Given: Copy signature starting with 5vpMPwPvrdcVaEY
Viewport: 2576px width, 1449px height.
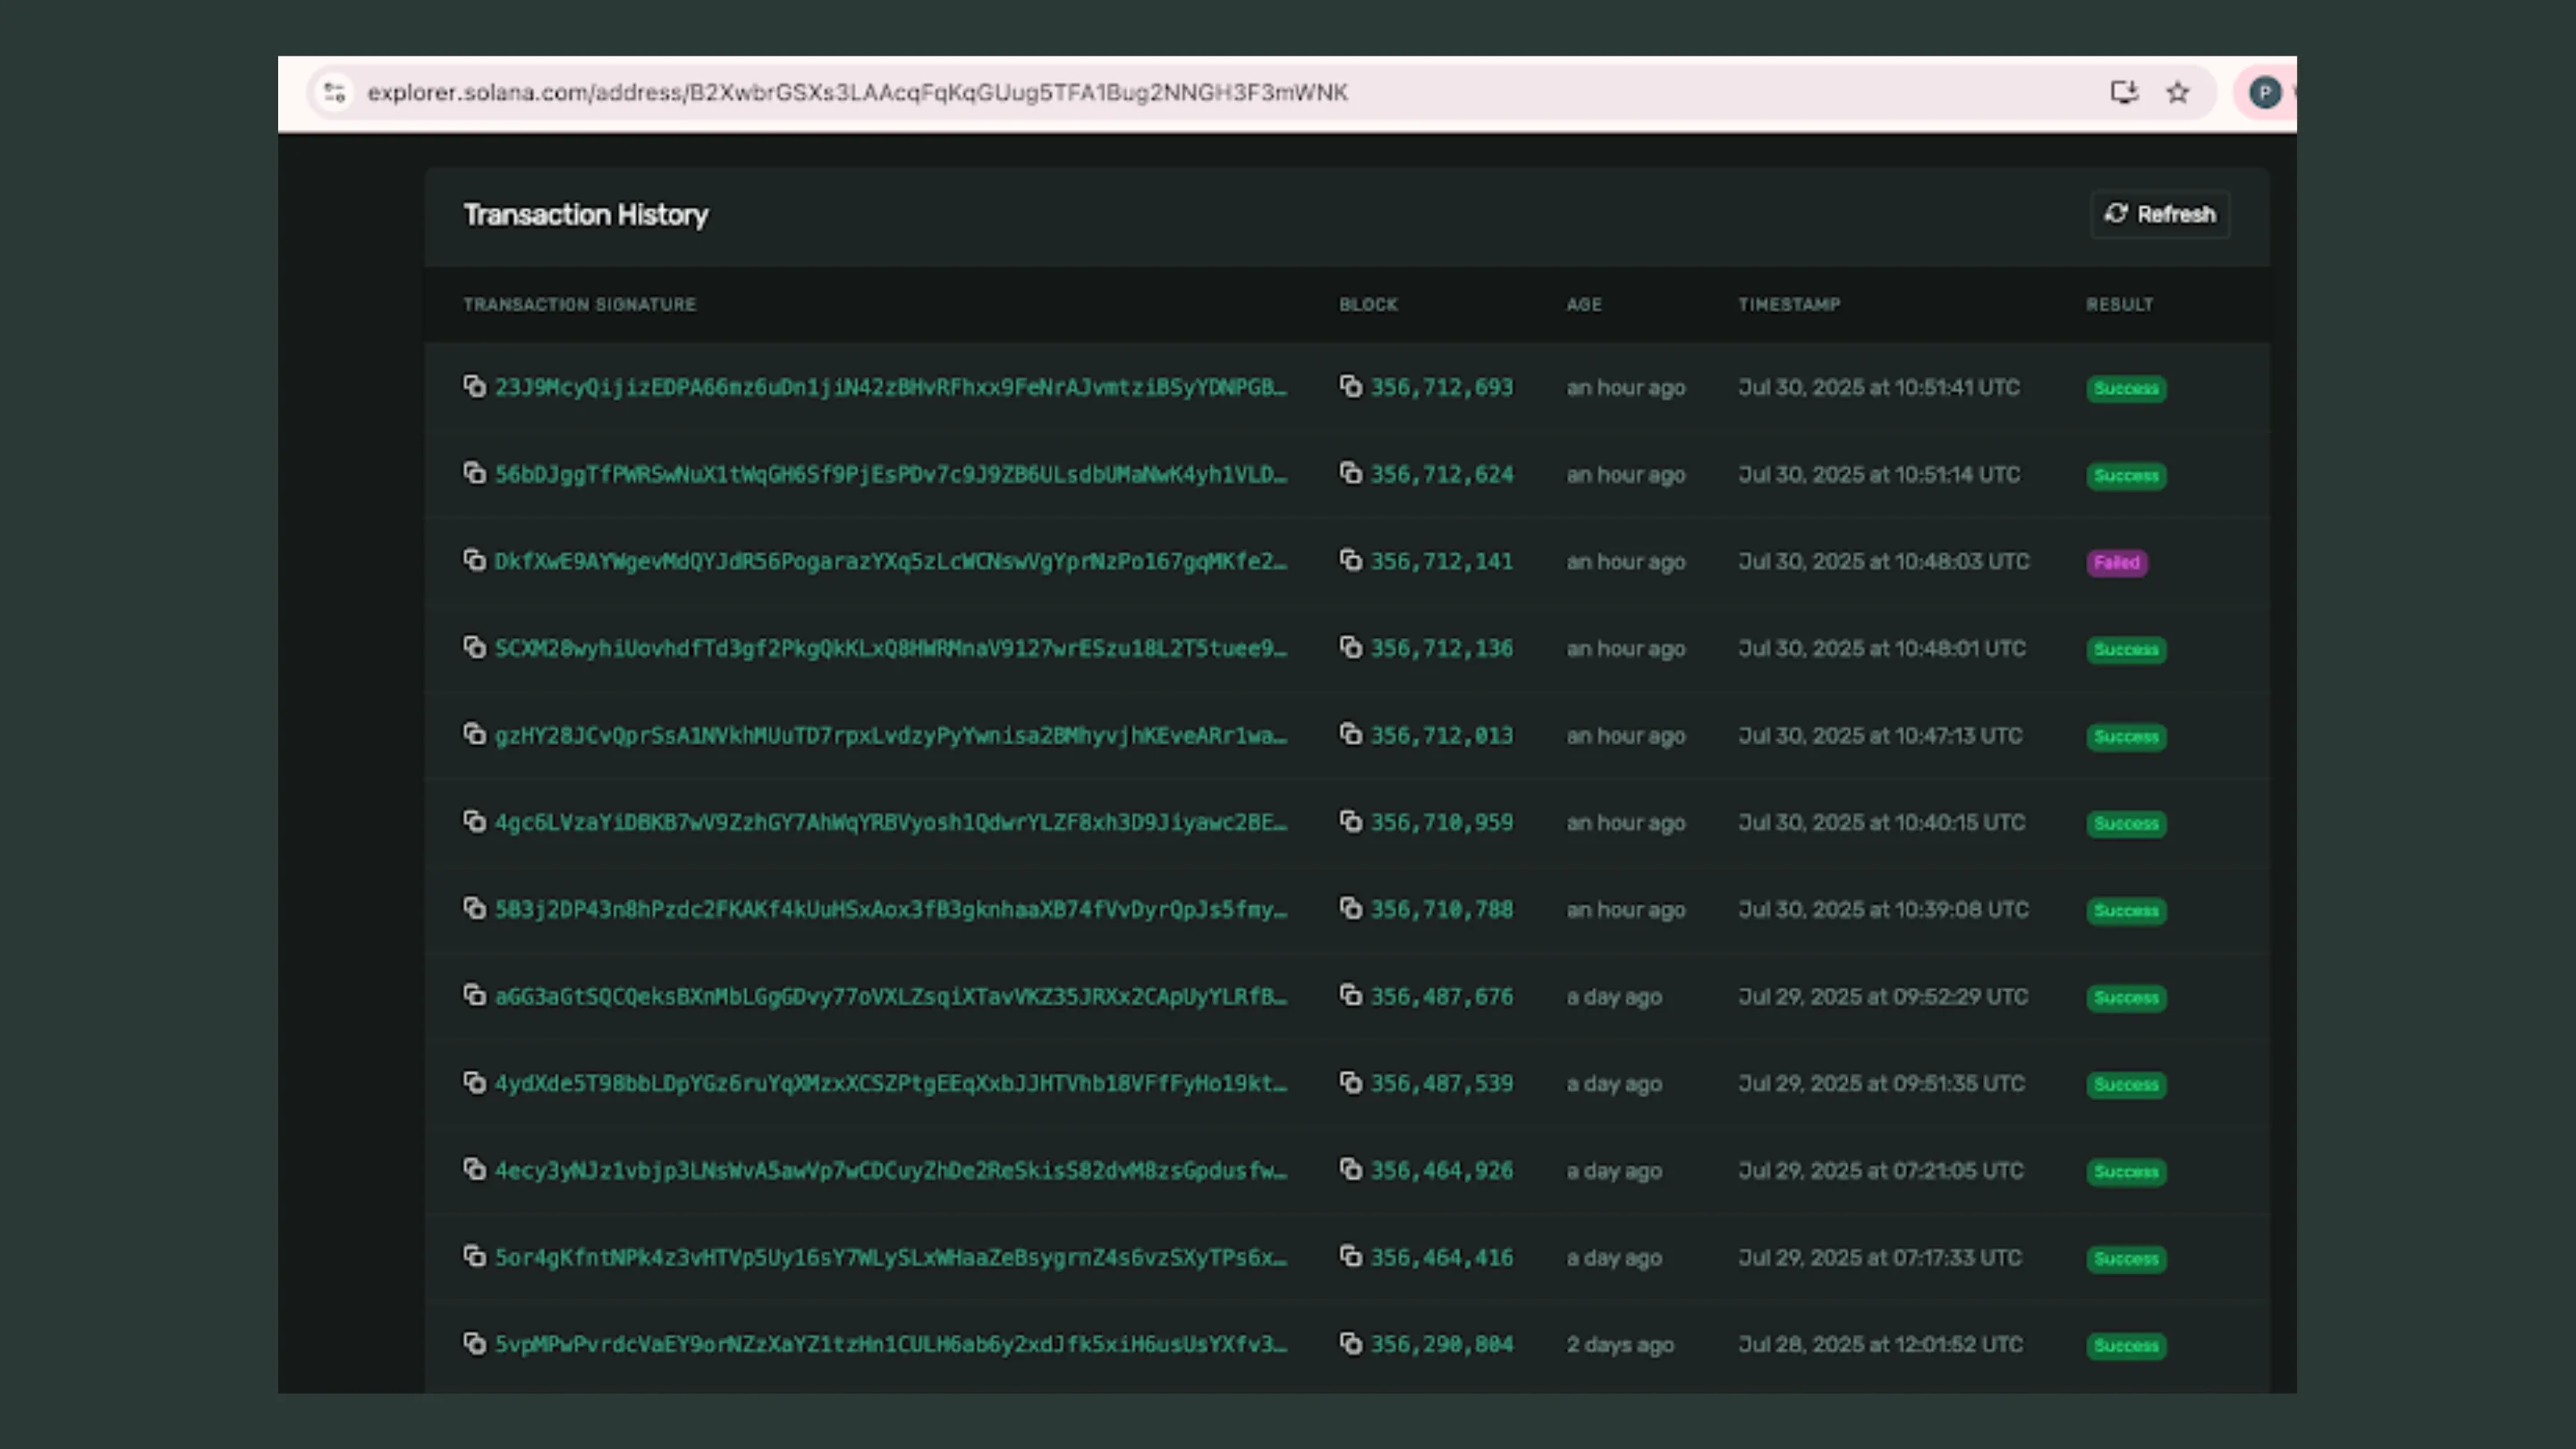Looking at the screenshot, I should [474, 1343].
